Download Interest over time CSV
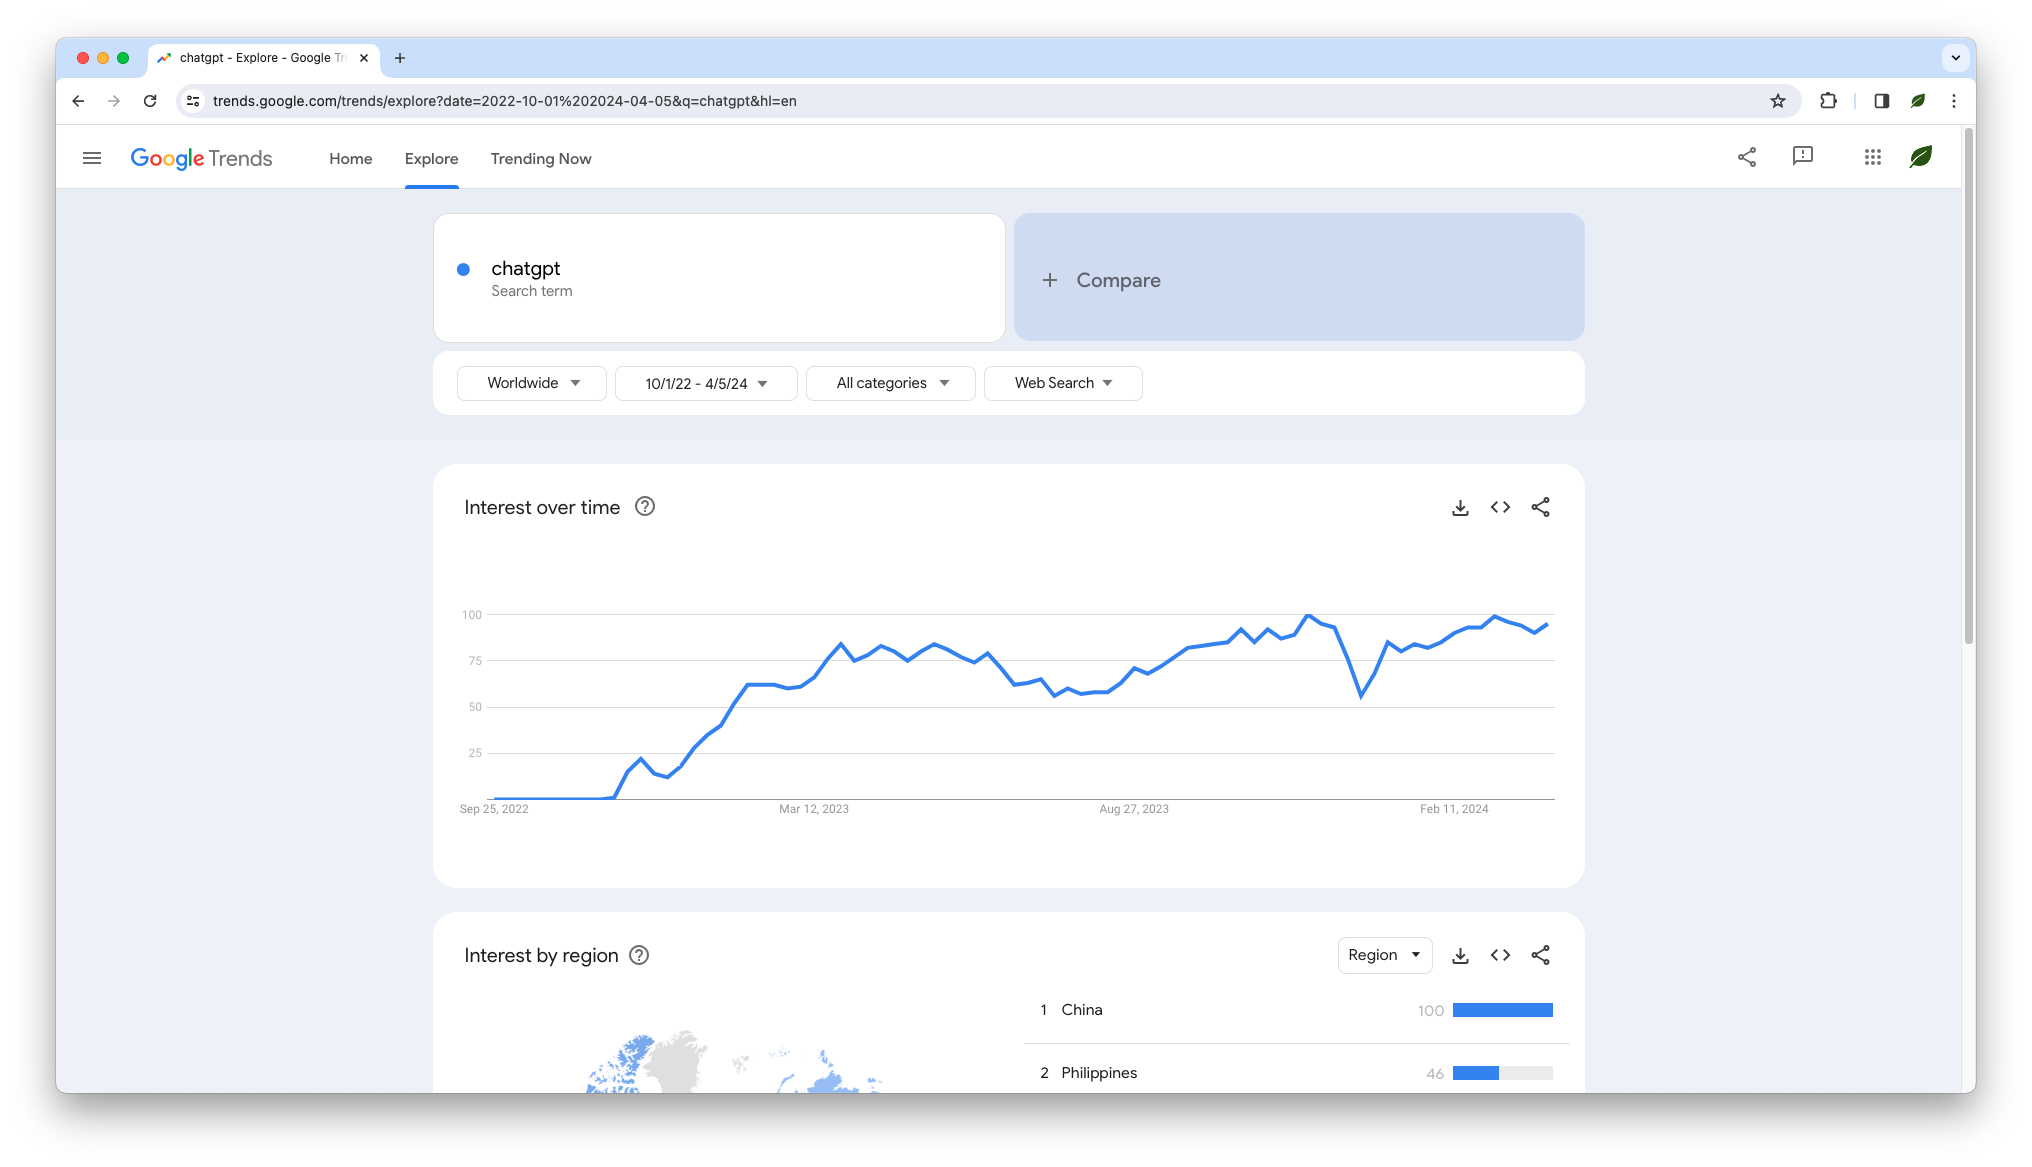This screenshot has width=2032, height=1167. pos(1460,507)
